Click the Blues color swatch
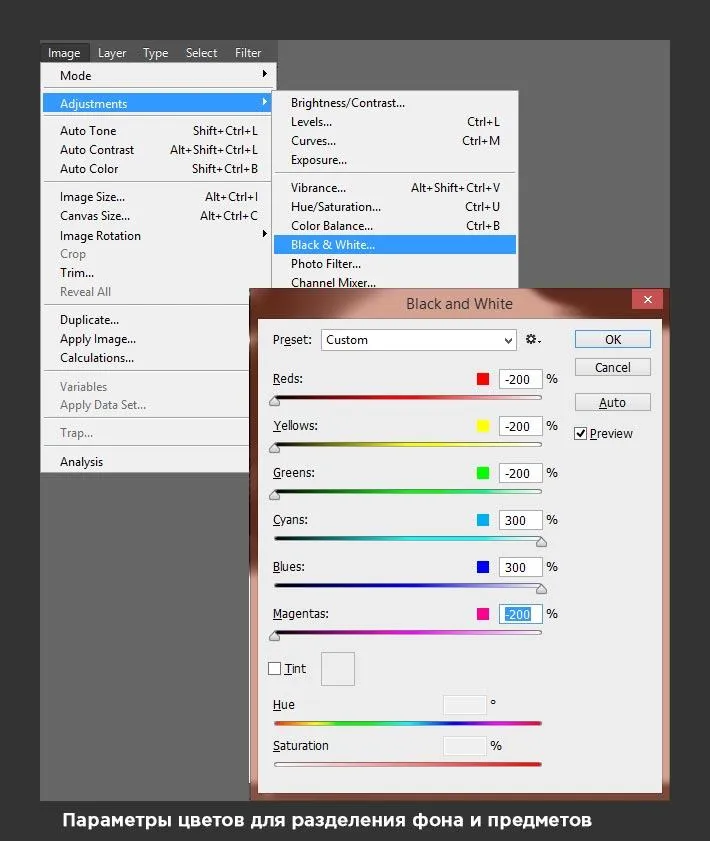This screenshot has width=710, height=841. coord(483,567)
